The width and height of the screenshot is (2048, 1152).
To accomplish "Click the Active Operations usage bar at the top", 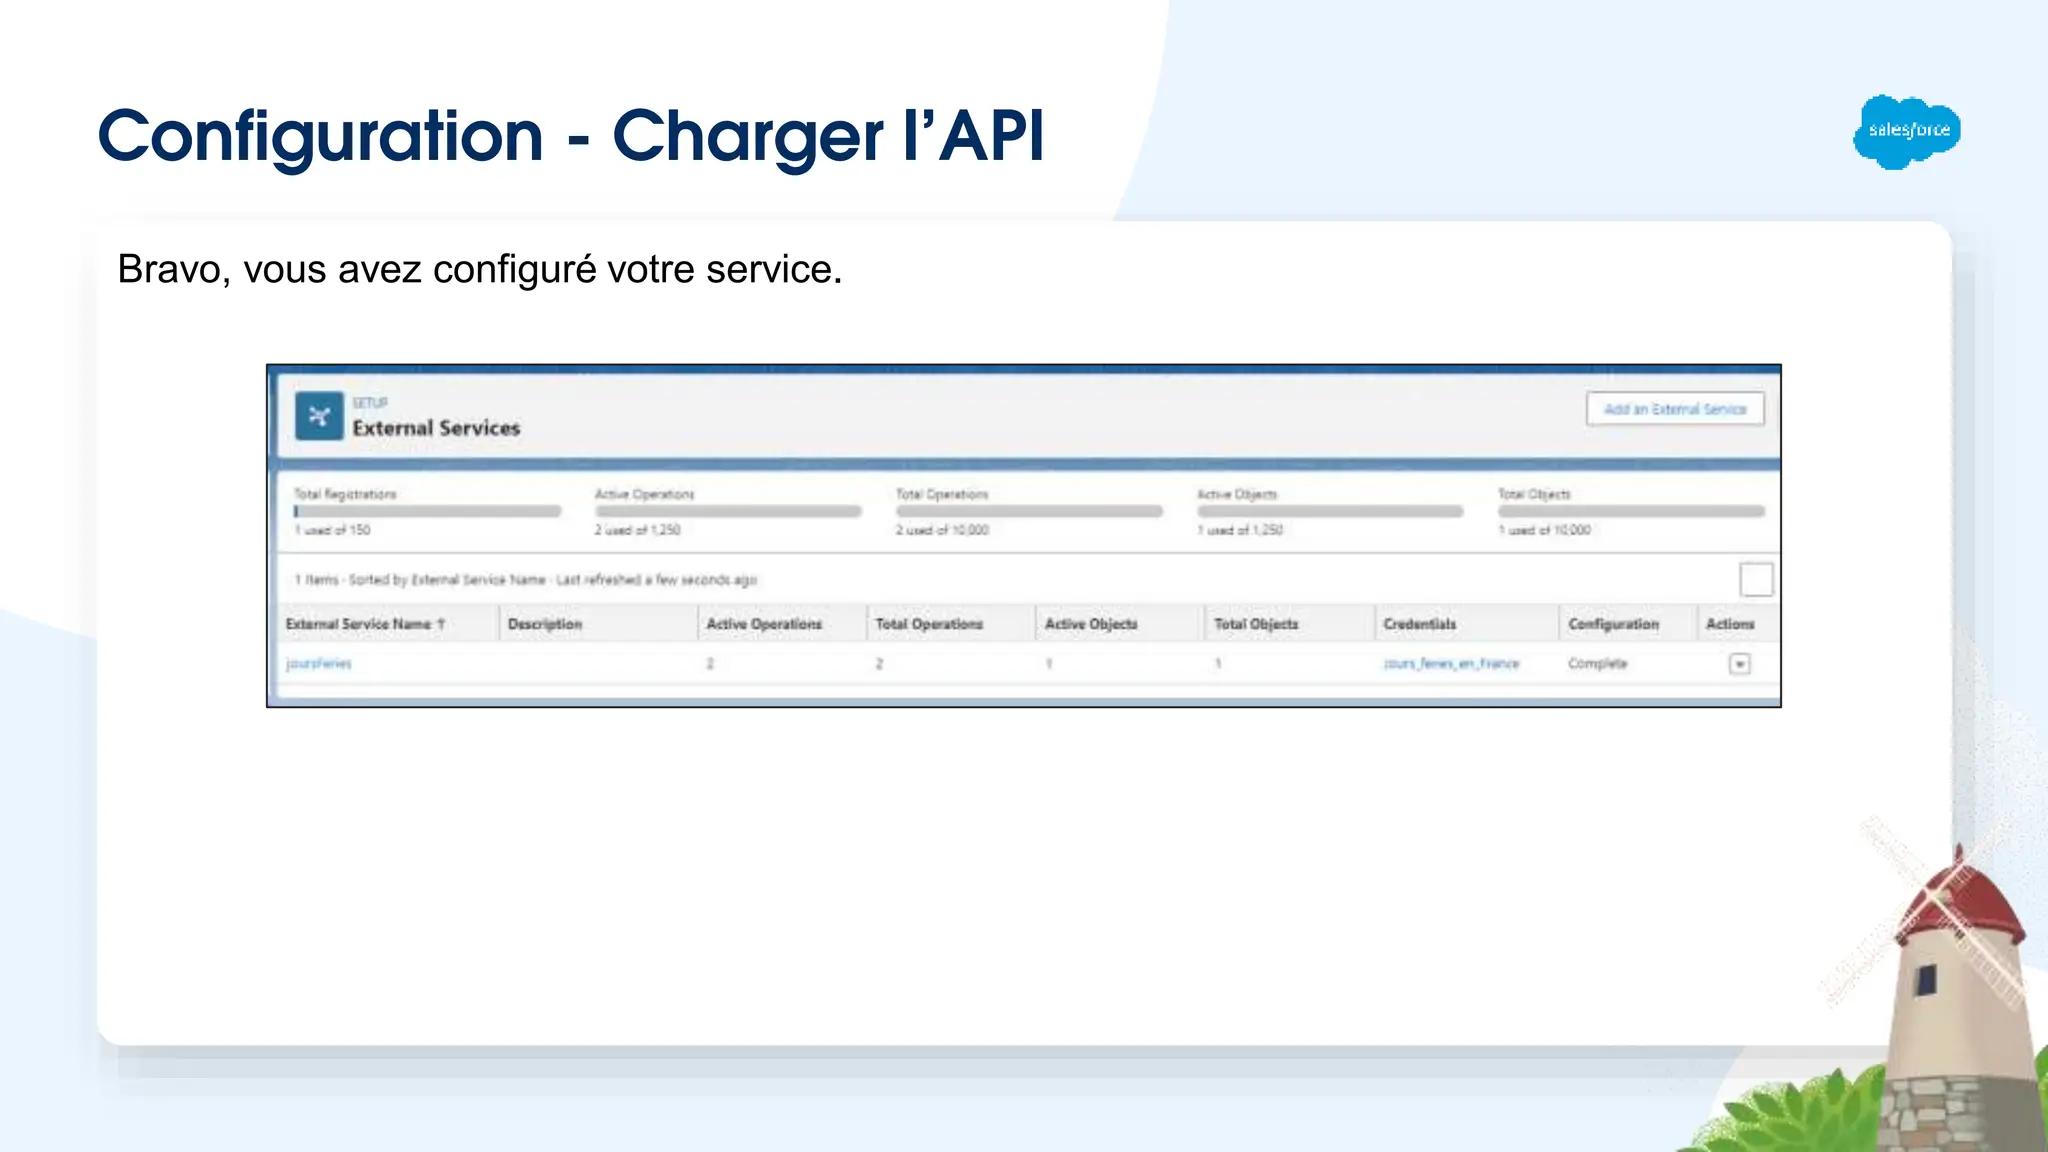I will coord(728,511).
